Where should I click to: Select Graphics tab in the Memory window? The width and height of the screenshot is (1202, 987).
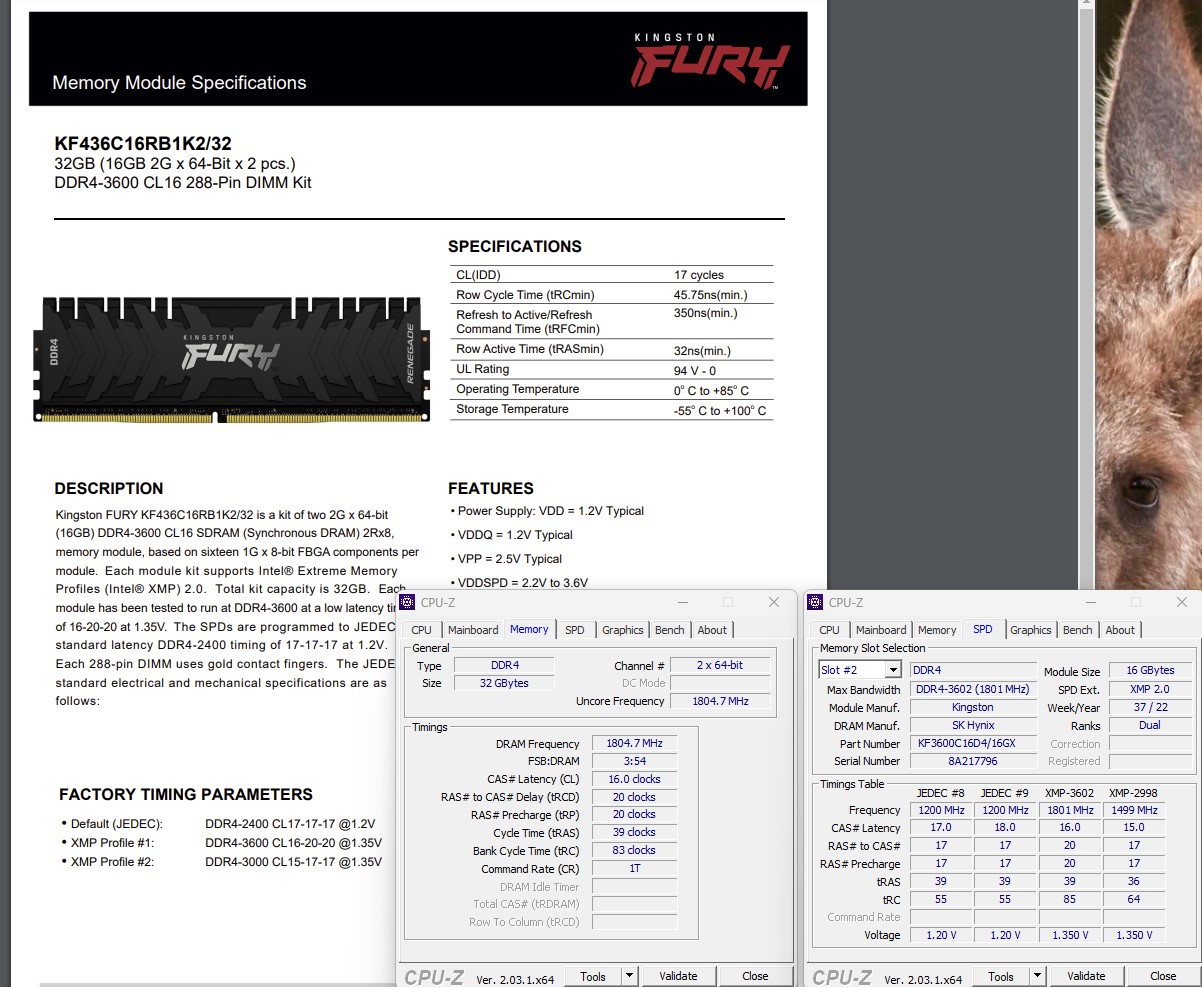click(622, 630)
